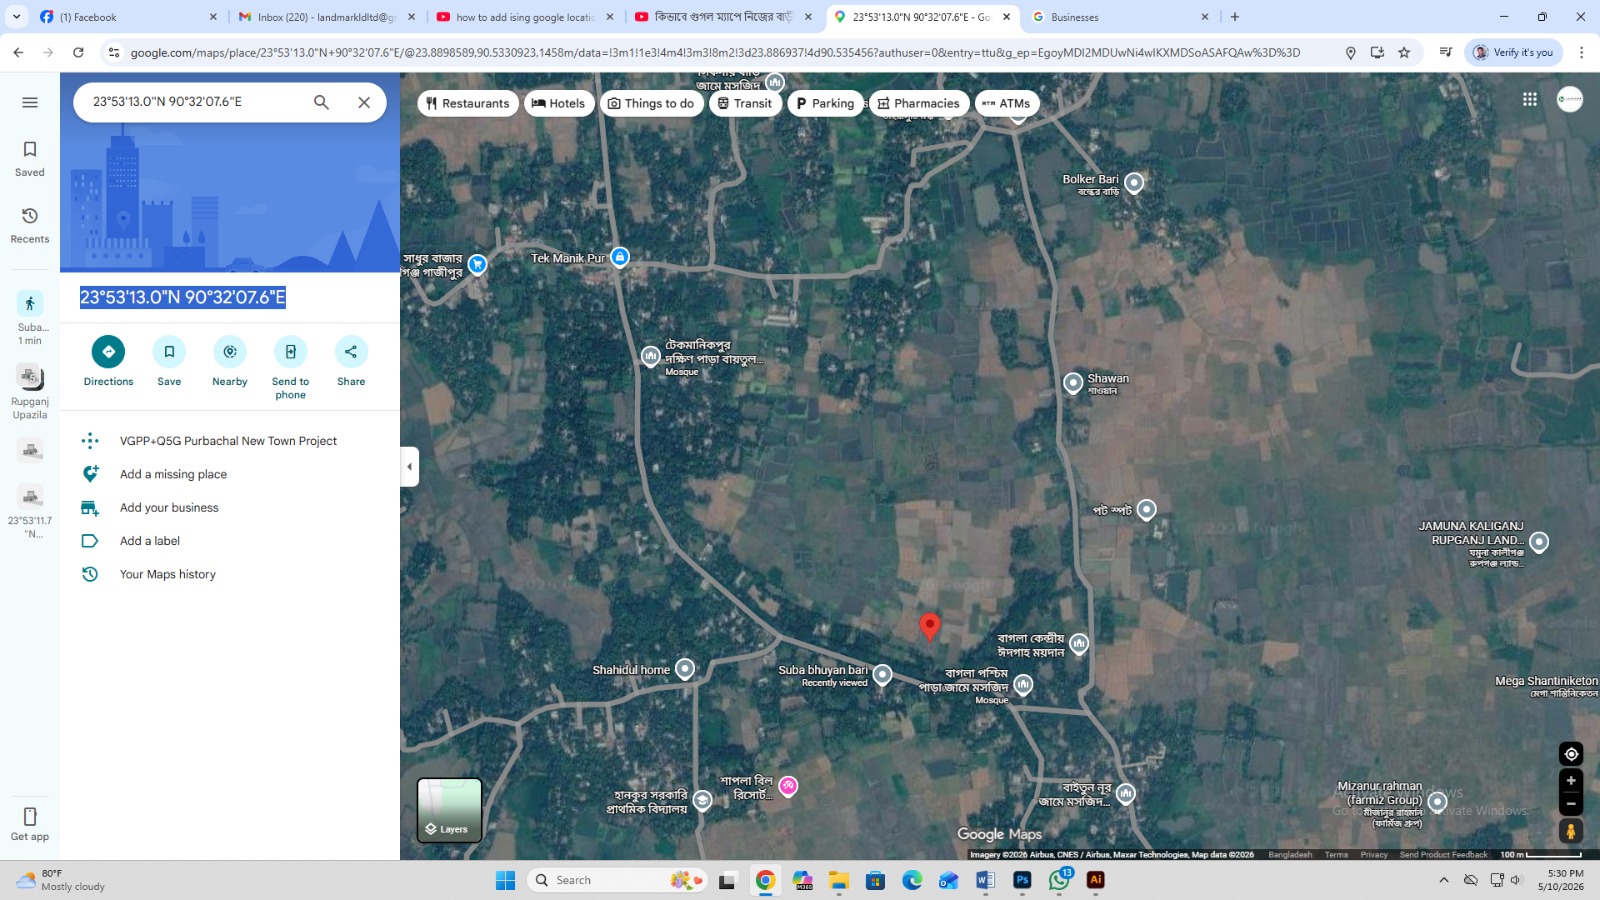Open the Saved places panel

tap(30, 159)
